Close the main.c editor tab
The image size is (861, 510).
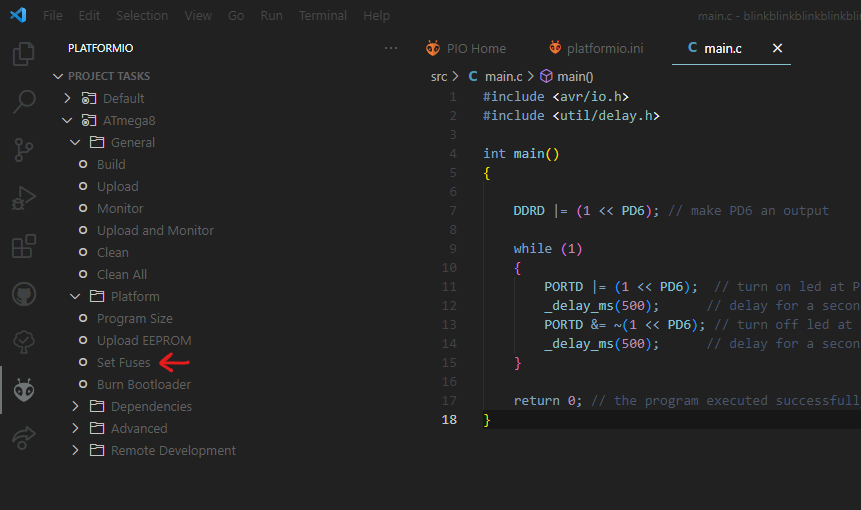tap(777, 48)
